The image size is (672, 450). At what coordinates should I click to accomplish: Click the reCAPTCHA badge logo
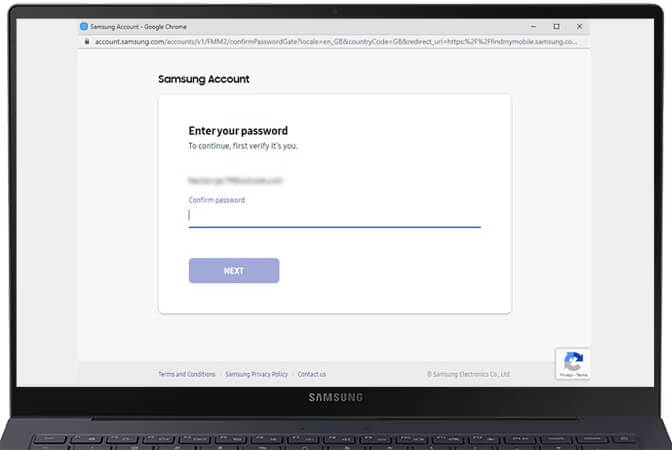pyautogui.click(x=574, y=361)
